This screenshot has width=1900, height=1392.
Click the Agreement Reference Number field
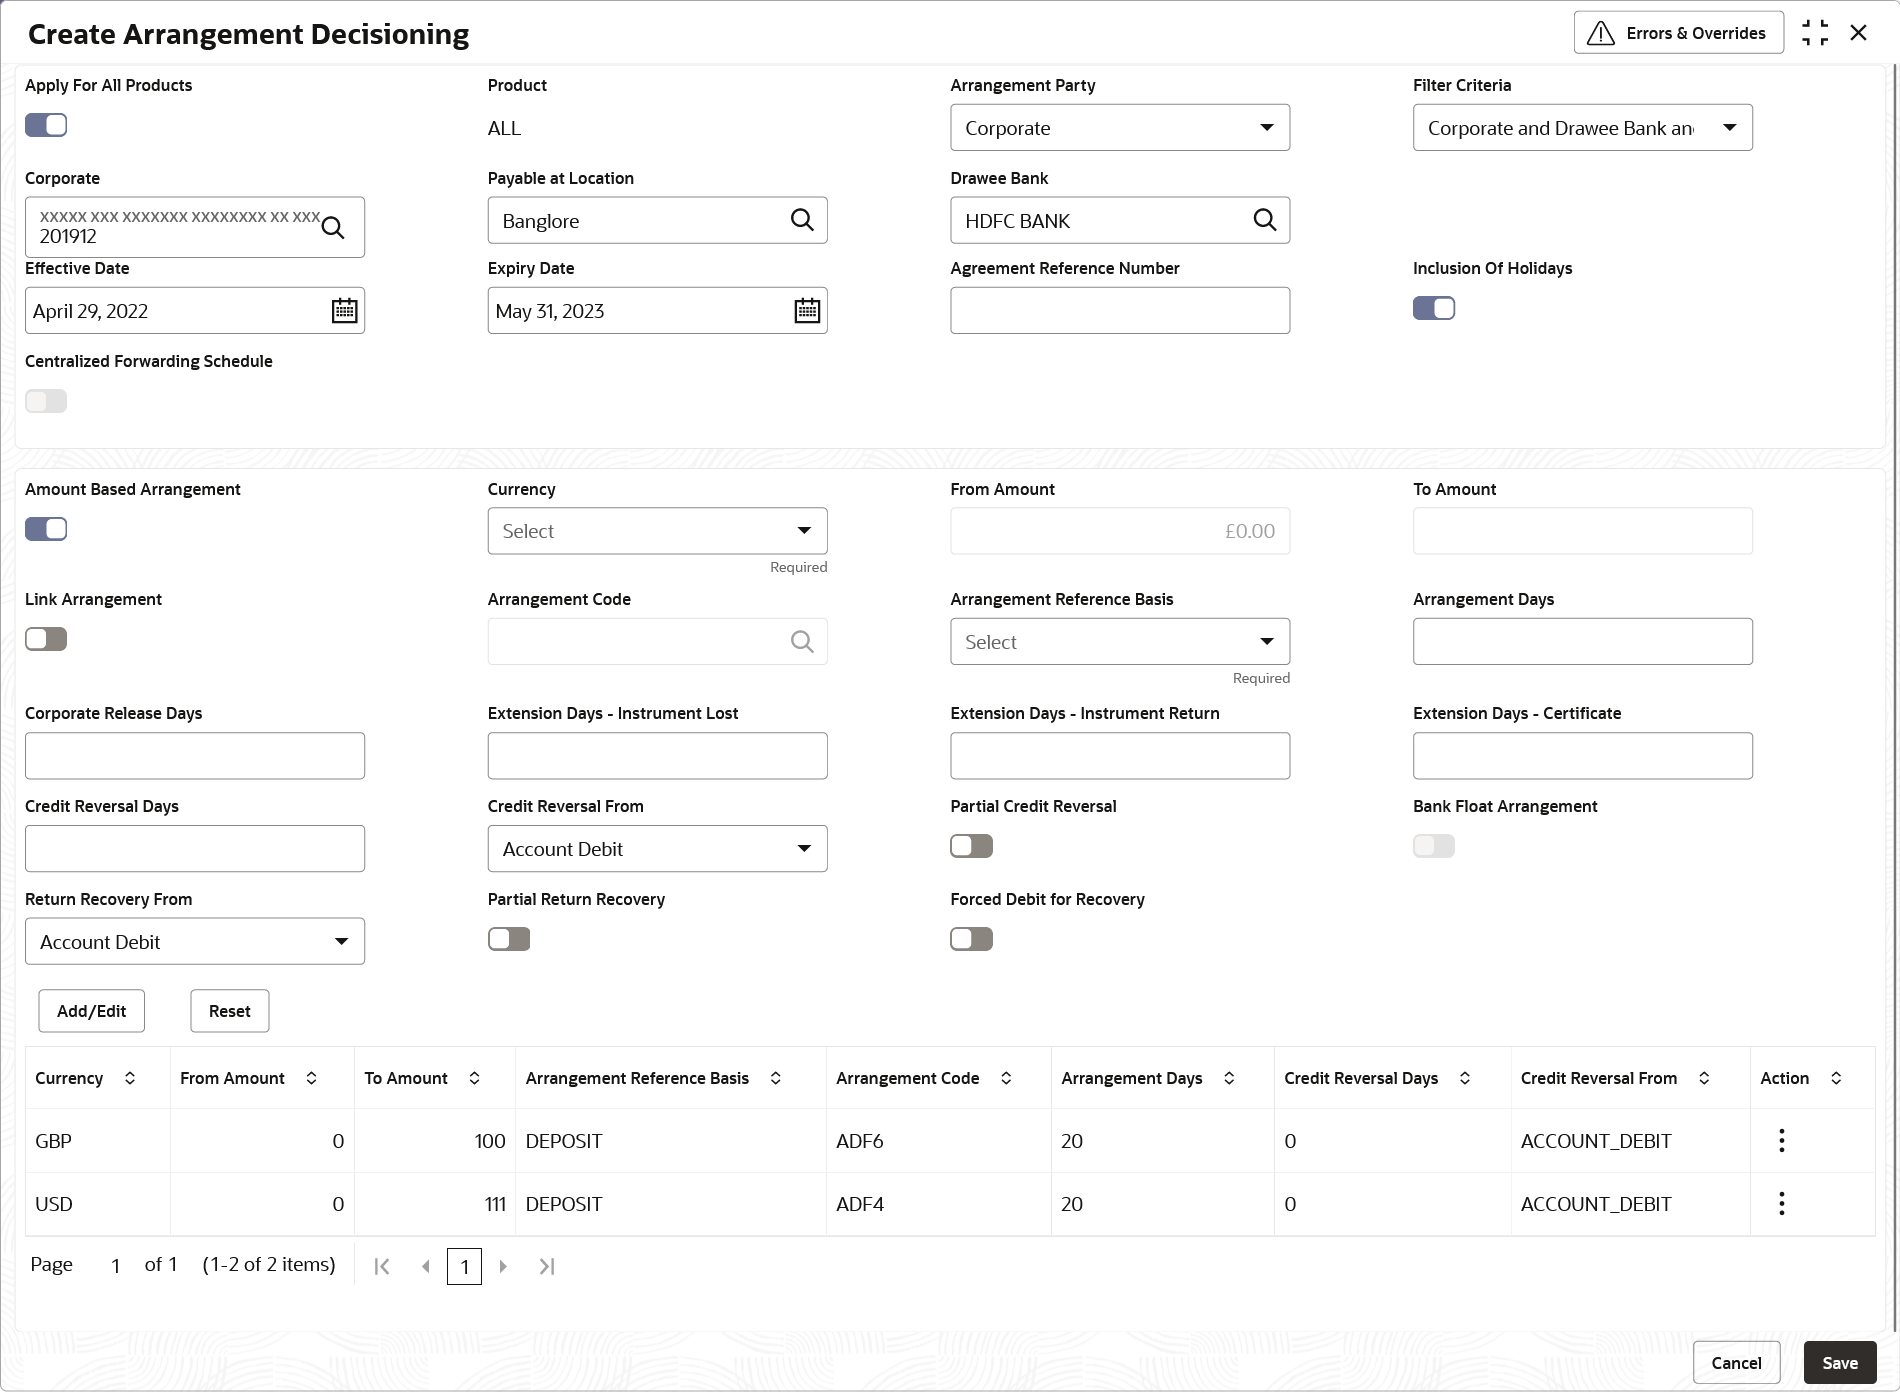pyautogui.click(x=1120, y=311)
